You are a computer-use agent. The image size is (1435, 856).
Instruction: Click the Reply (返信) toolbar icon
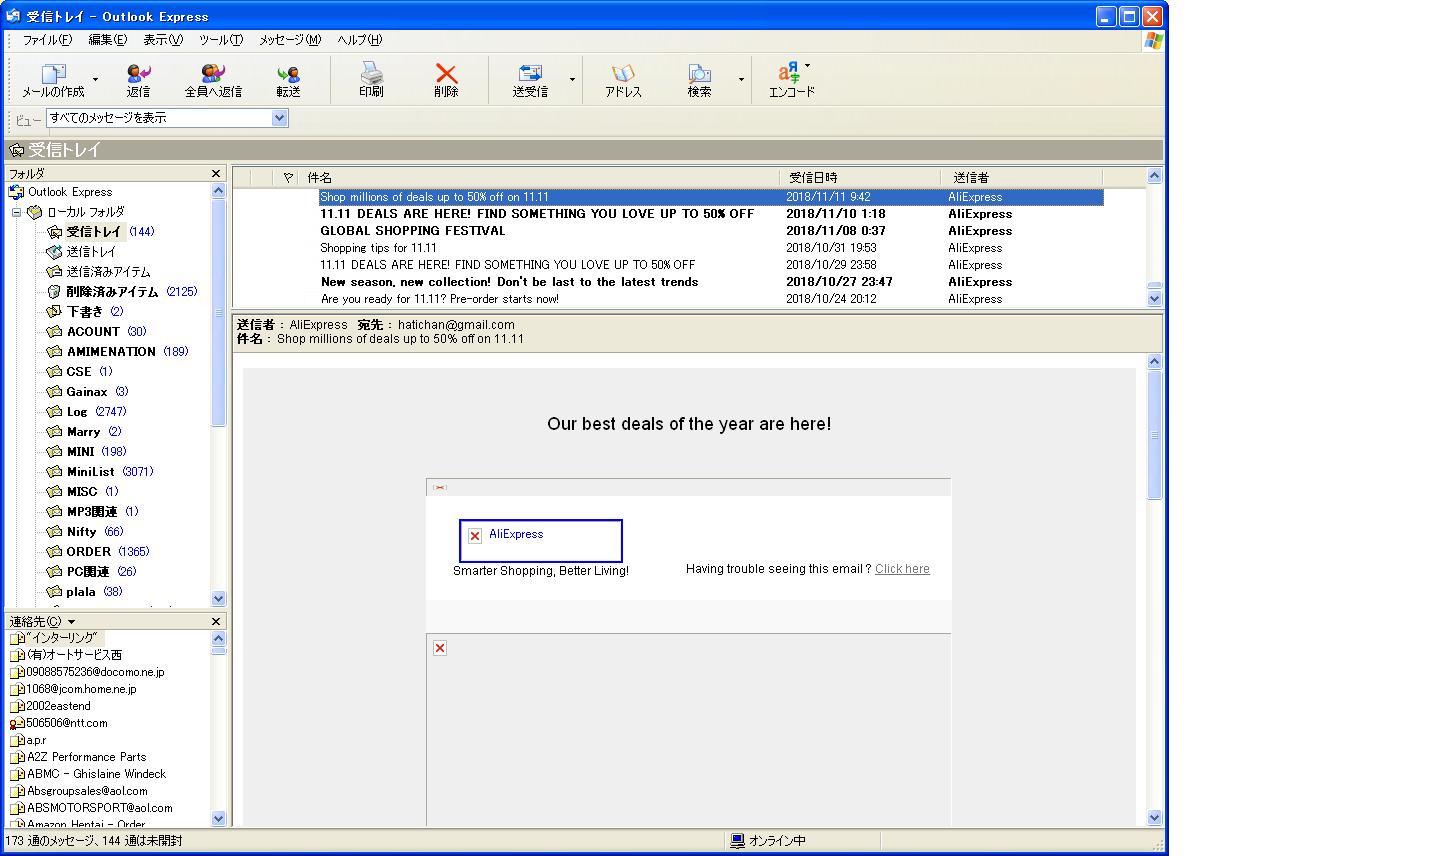138,74
